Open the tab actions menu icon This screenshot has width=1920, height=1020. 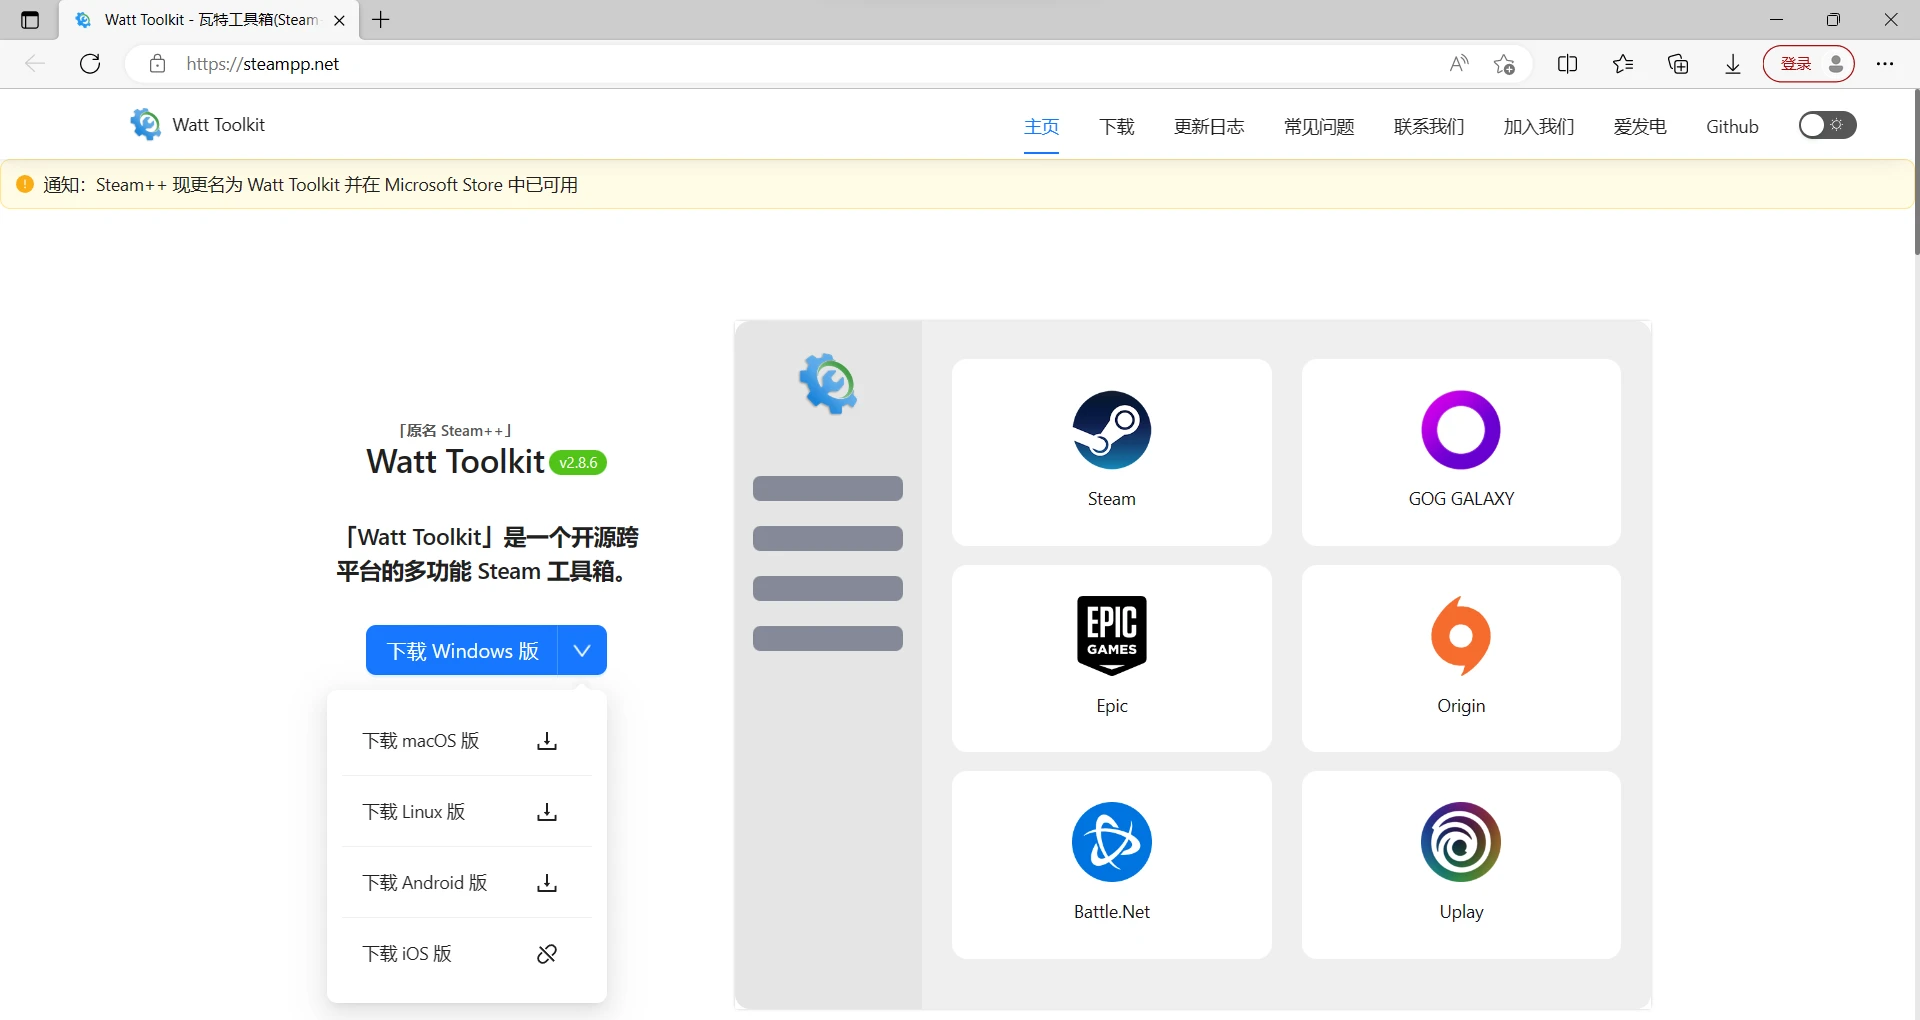coord(30,20)
